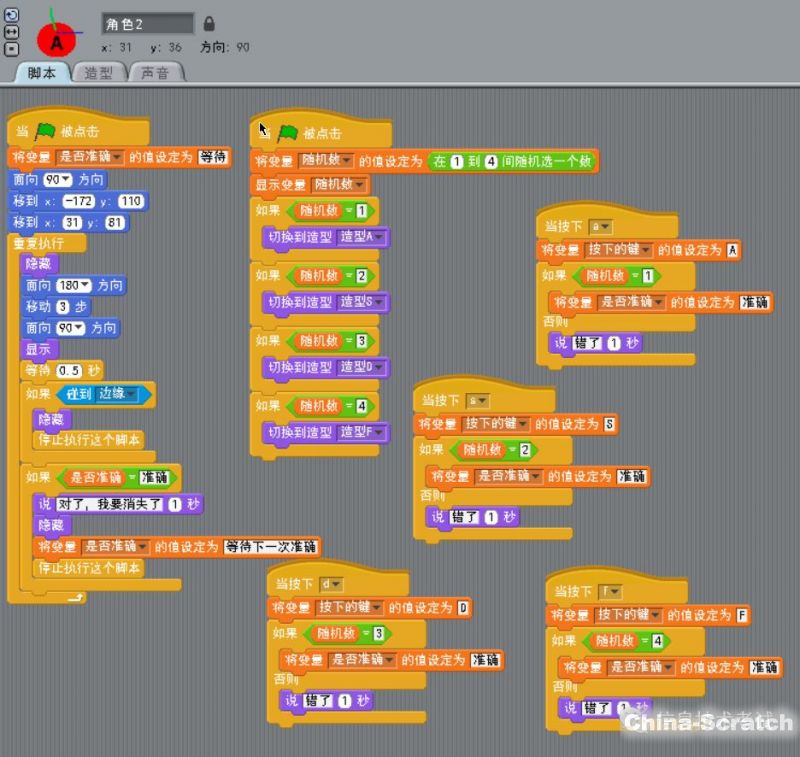Open the 造型A costume dropdown
The width and height of the screenshot is (800, 757).
coord(379,238)
